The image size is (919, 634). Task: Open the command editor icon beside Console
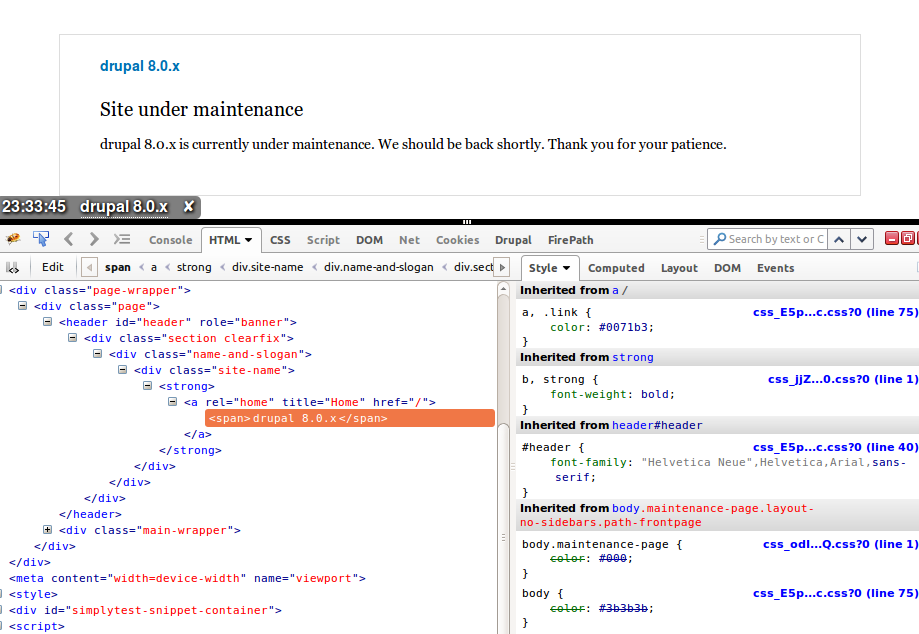[x=122, y=240]
